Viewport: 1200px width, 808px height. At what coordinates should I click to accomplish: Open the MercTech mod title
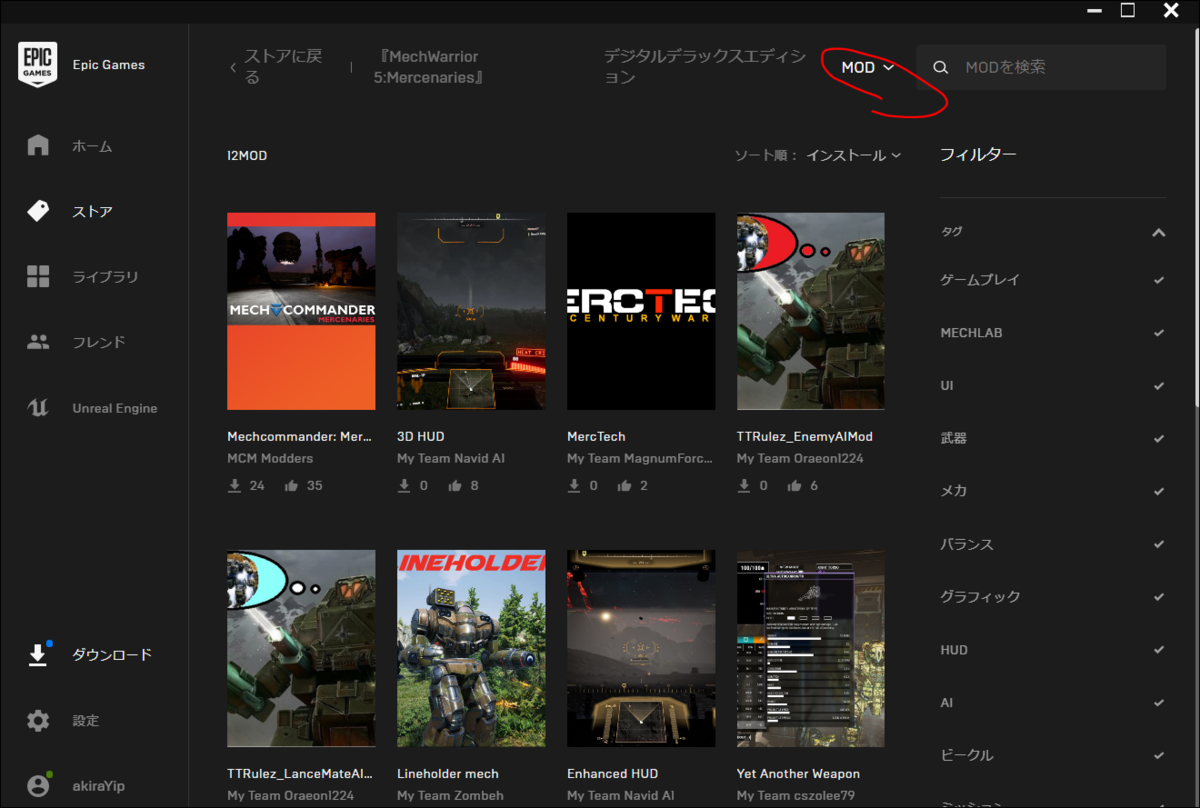(x=596, y=436)
